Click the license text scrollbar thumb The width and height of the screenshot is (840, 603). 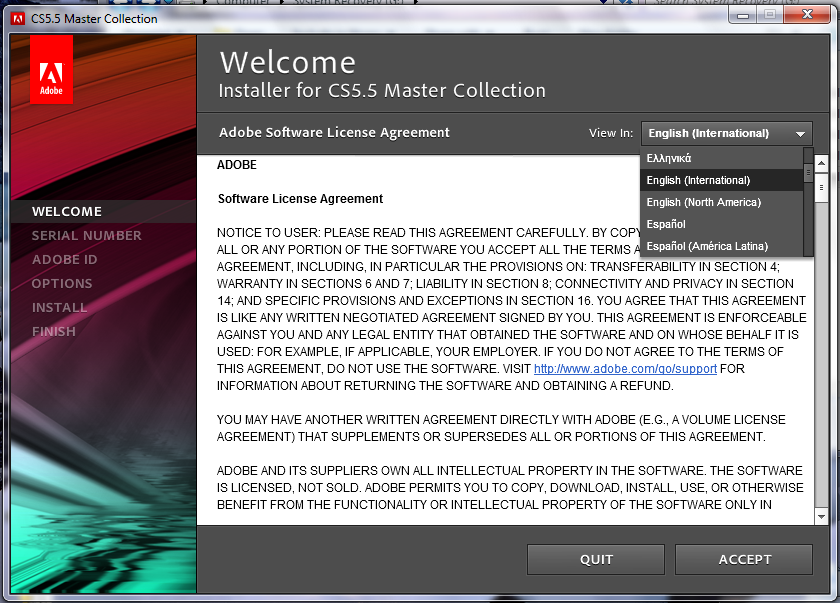click(x=821, y=187)
